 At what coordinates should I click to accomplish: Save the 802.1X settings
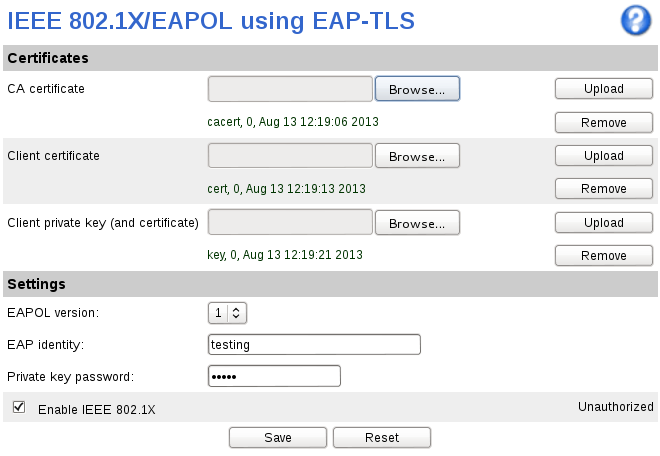(278, 438)
